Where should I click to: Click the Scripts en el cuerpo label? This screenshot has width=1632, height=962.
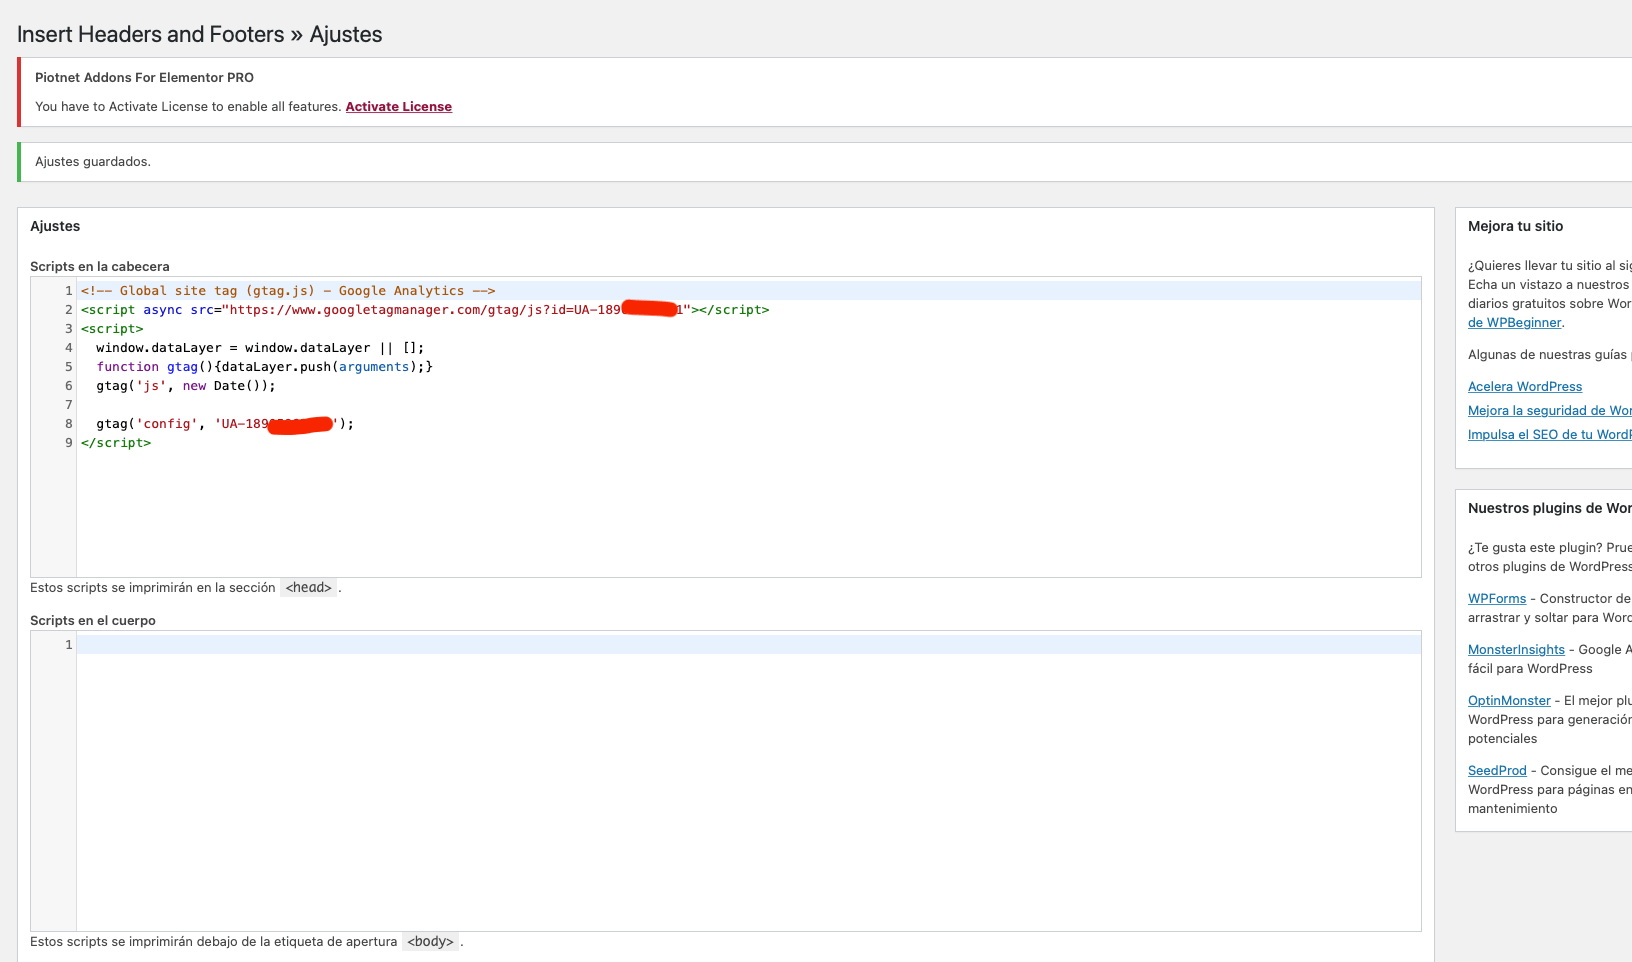coord(93,621)
